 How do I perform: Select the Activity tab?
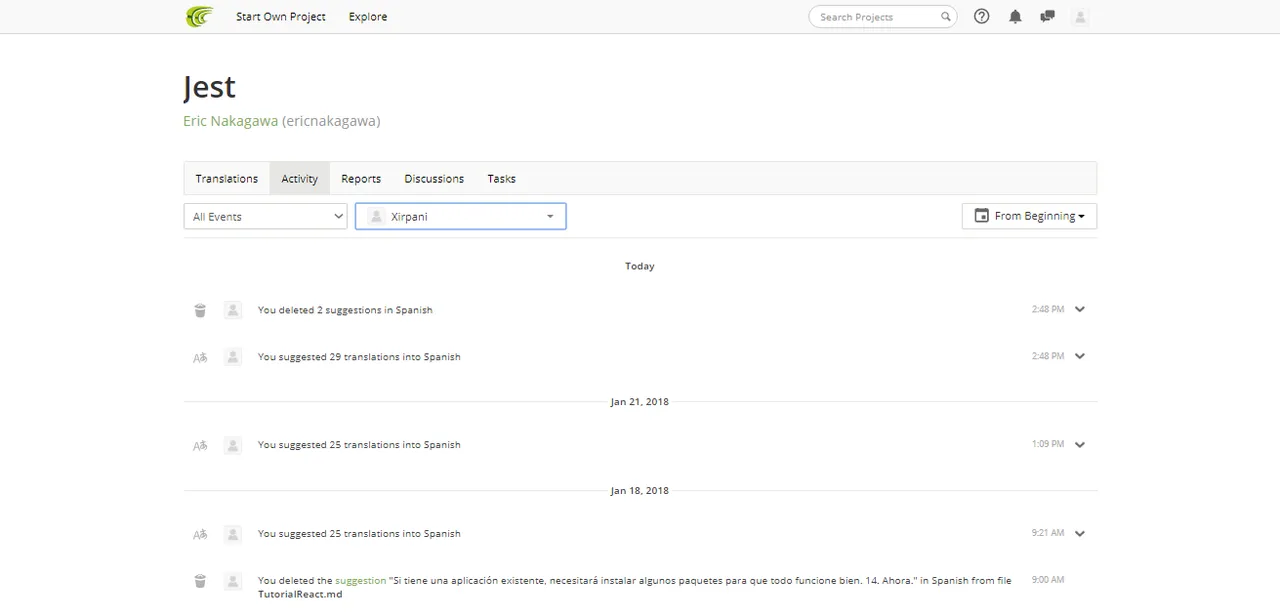(299, 179)
